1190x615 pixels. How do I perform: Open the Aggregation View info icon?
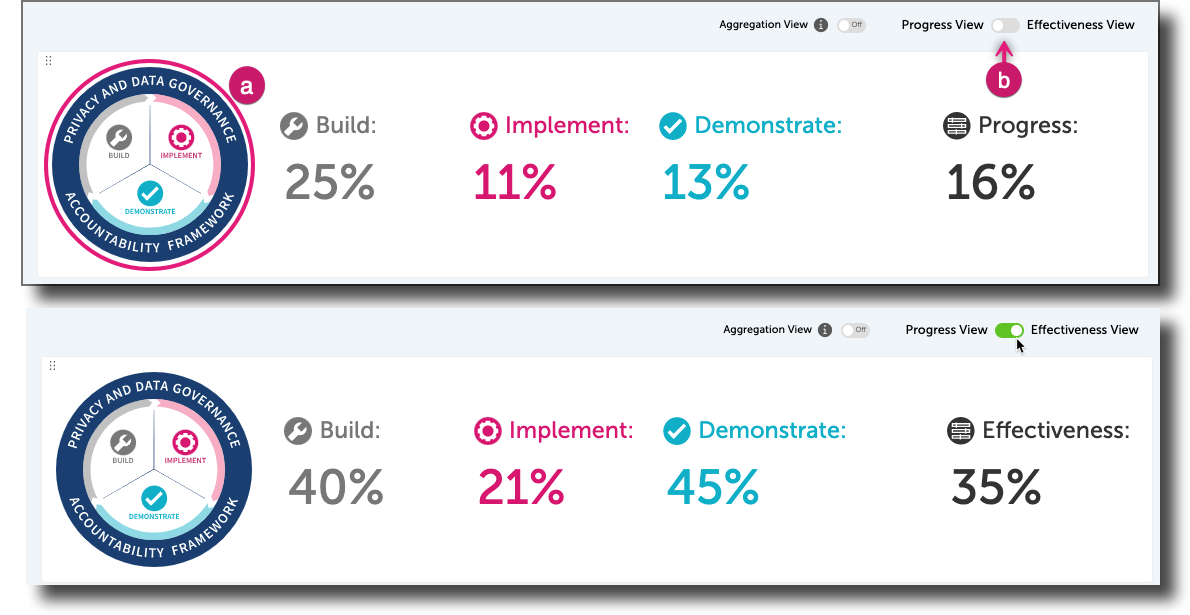(x=823, y=24)
